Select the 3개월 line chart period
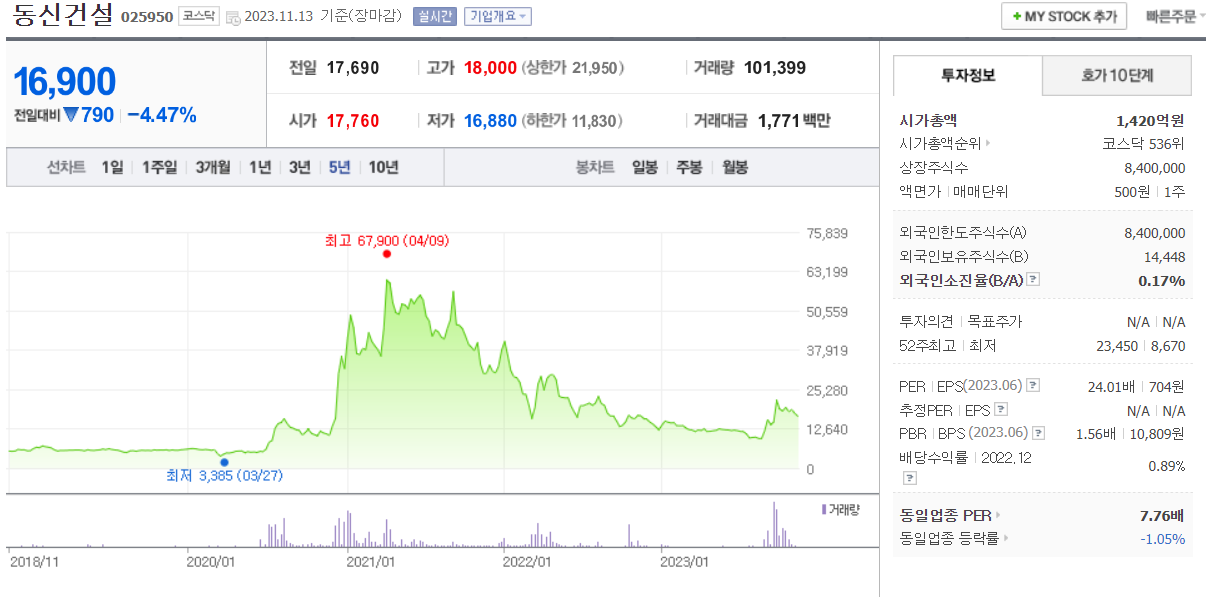This screenshot has width=1216, height=597. pos(214,167)
